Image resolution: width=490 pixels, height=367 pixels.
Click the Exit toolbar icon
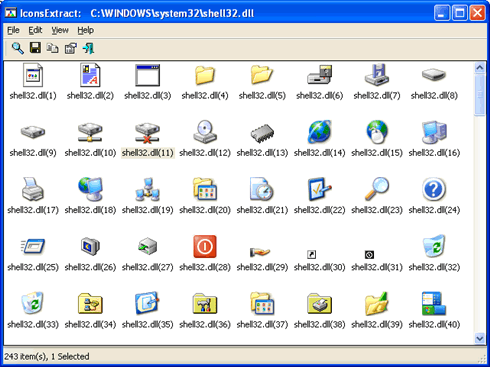pos(88,48)
